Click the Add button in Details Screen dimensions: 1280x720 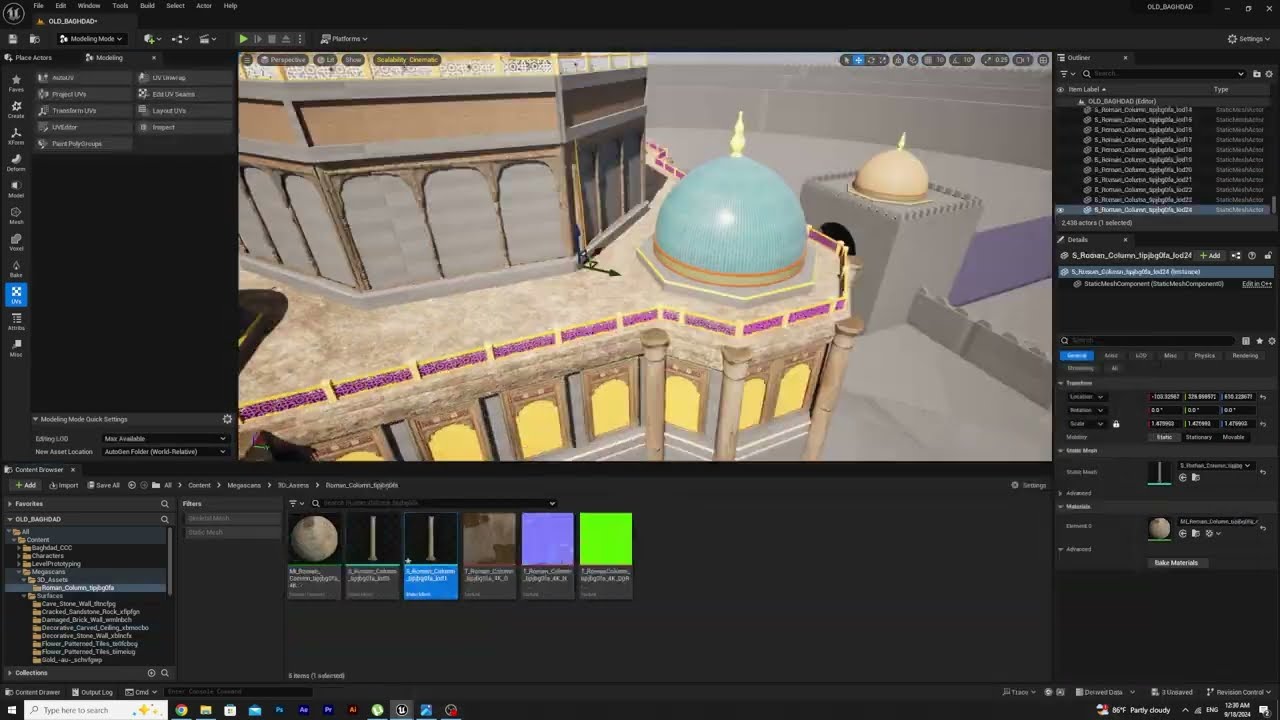pyautogui.click(x=1210, y=256)
